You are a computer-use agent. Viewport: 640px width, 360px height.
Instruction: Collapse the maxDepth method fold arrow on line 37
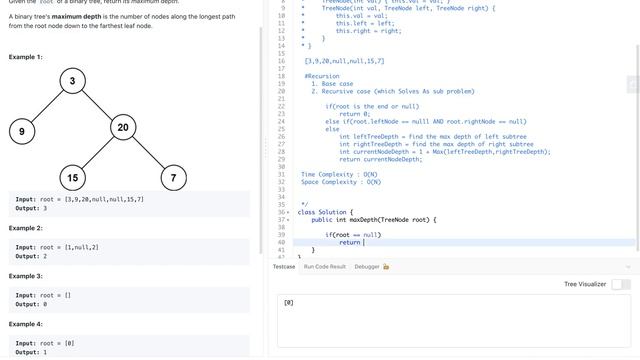(288, 220)
